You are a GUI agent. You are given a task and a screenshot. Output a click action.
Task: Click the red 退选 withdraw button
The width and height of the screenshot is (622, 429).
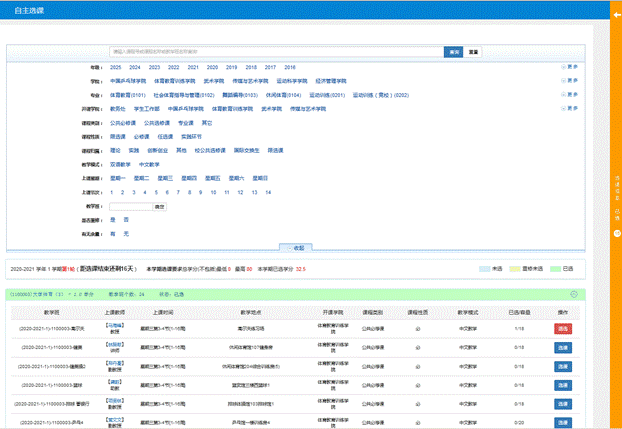pos(562,328)
